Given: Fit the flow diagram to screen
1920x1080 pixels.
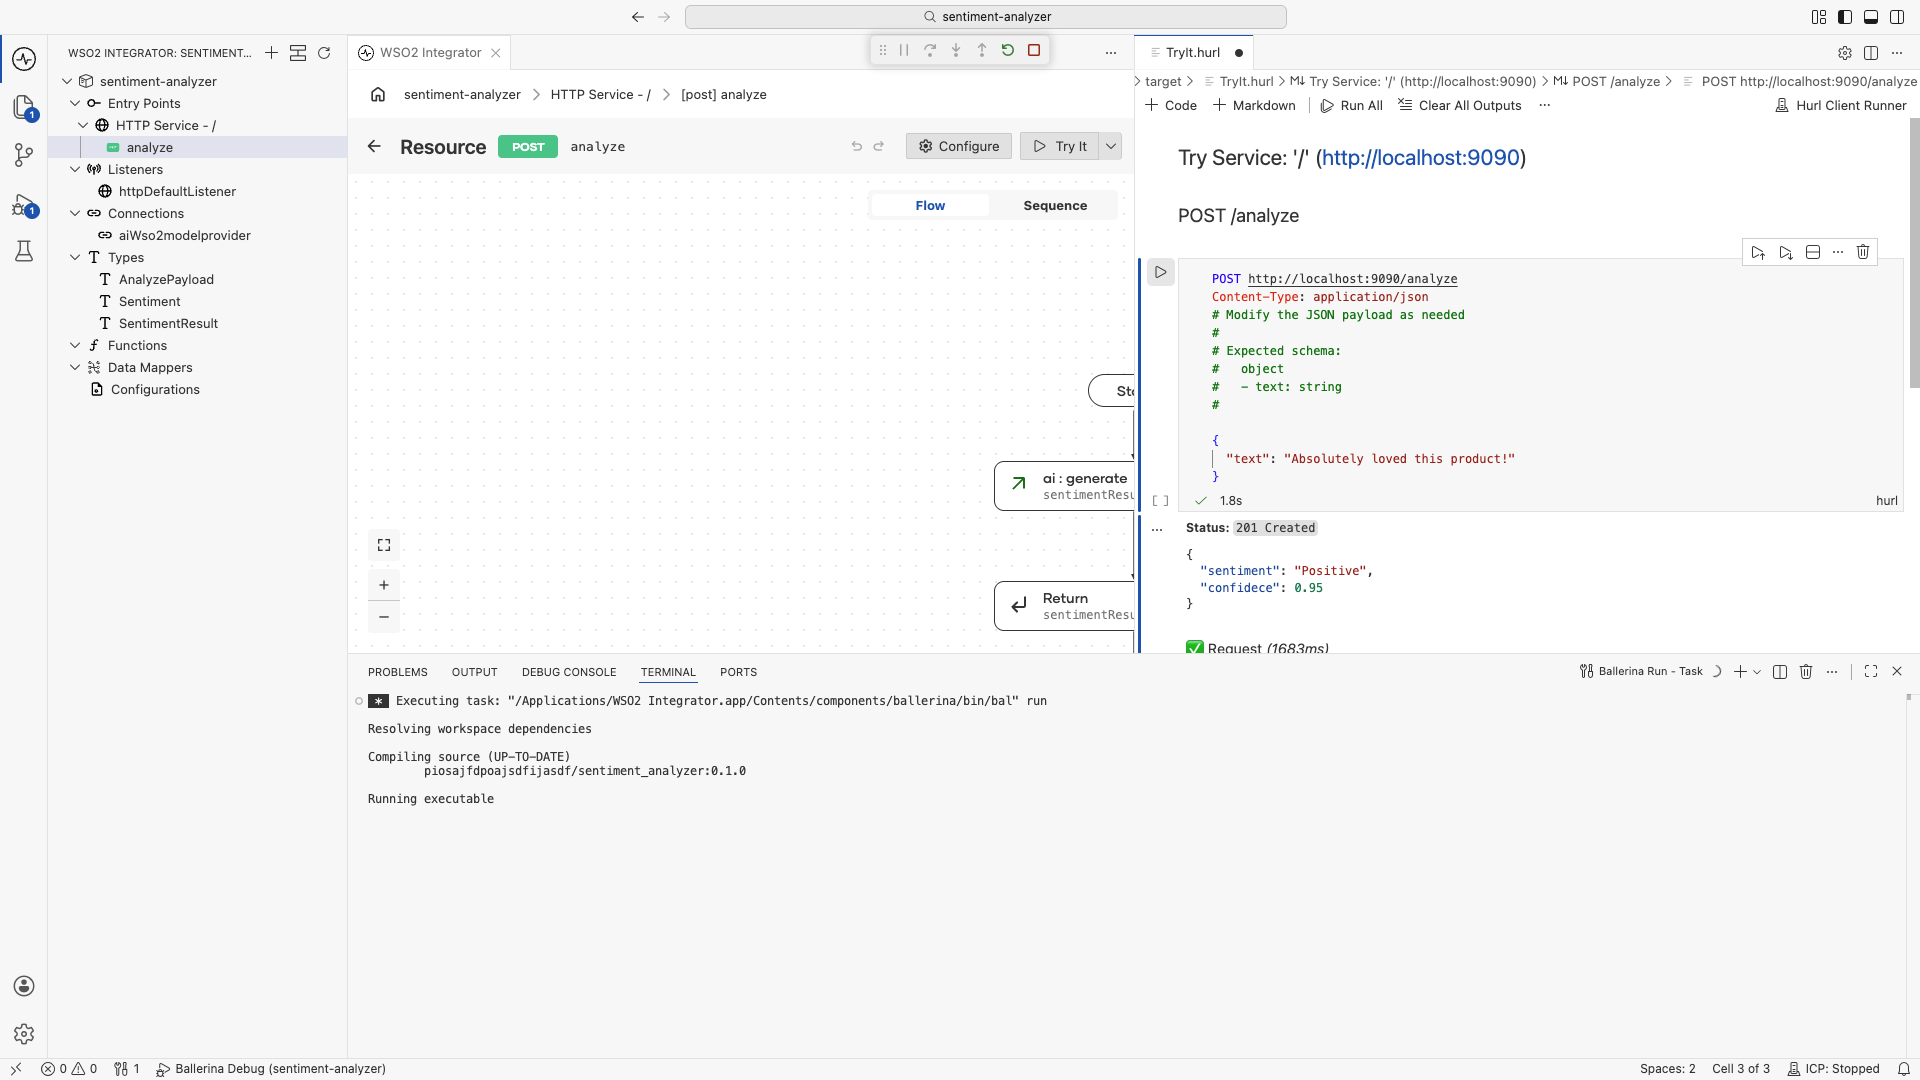Looking at the screenshot, I should click(384, 545).
